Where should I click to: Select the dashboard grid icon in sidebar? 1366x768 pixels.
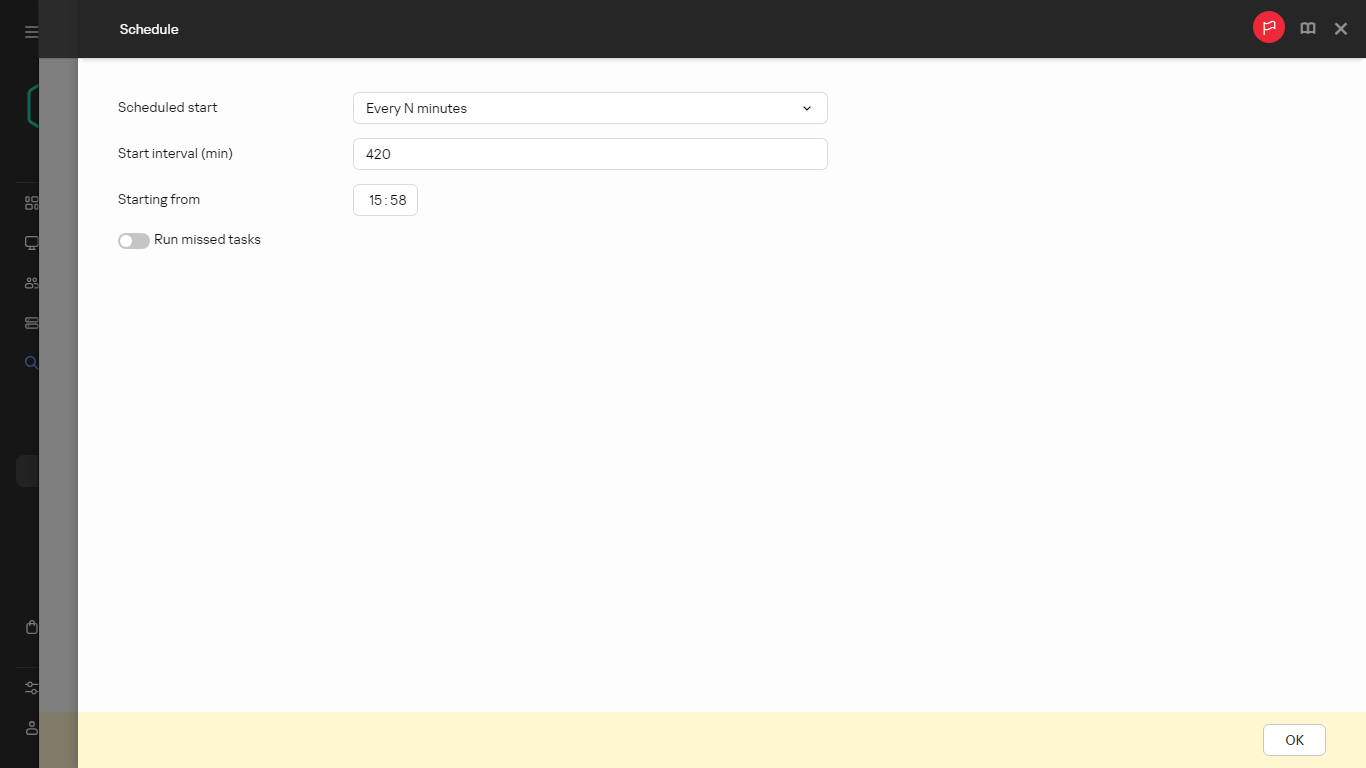(x=31, y=202)
